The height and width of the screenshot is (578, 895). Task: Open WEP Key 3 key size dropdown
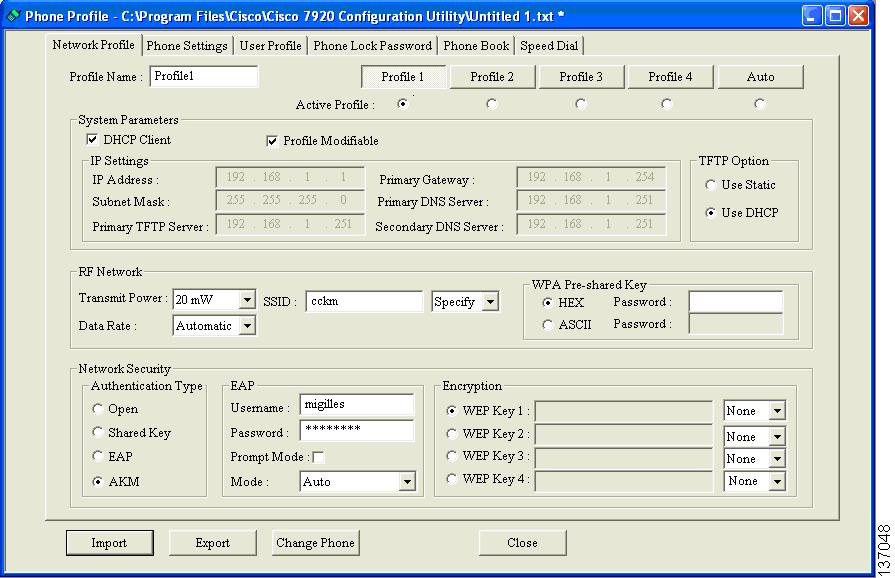click(777, 459)
